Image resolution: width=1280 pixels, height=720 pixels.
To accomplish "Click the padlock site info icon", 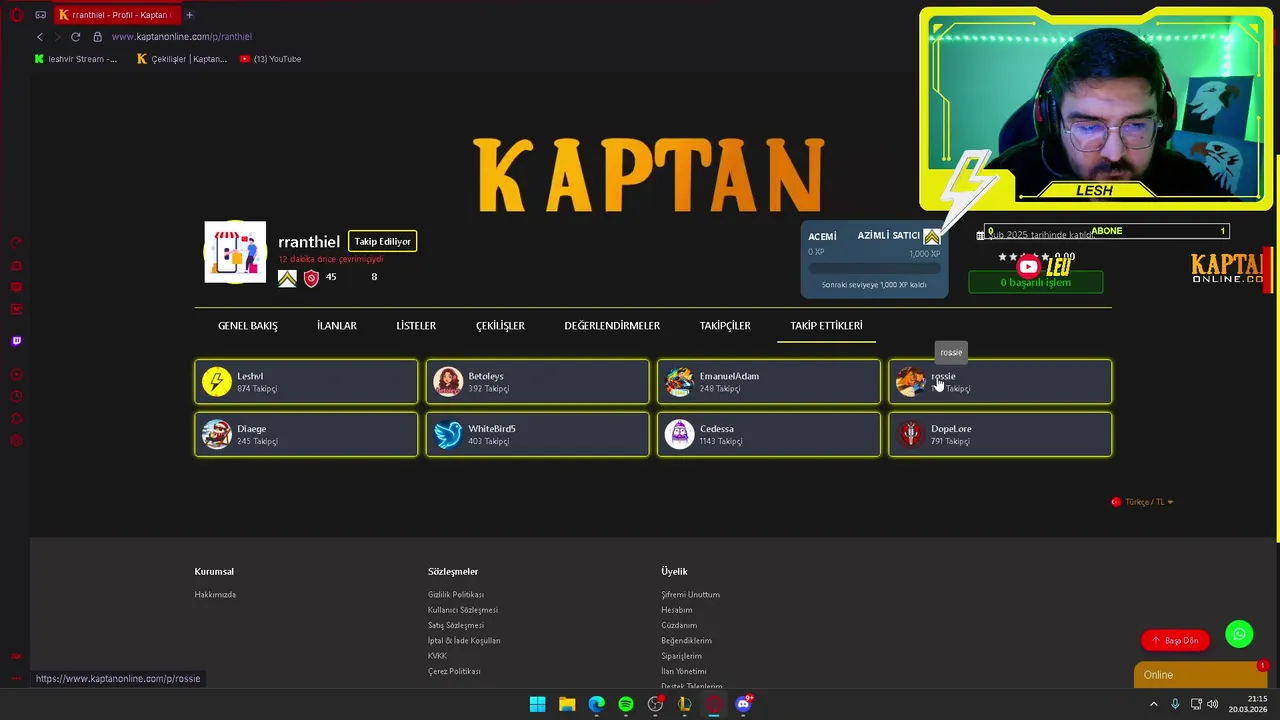I will pyautogui.click(x=97, y=37).
